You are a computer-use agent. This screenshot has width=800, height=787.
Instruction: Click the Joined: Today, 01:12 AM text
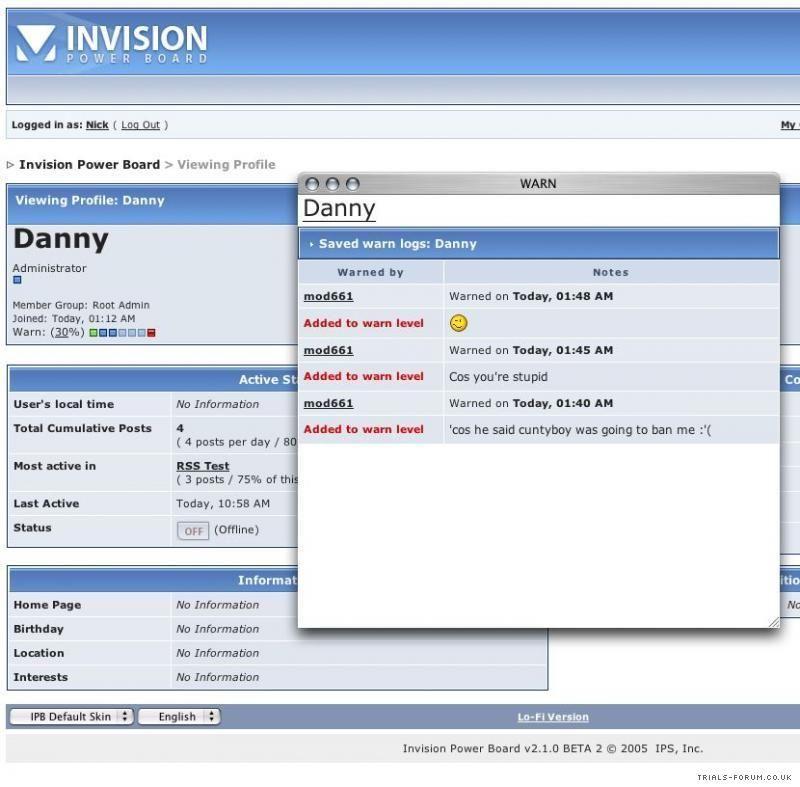[74, 319]
